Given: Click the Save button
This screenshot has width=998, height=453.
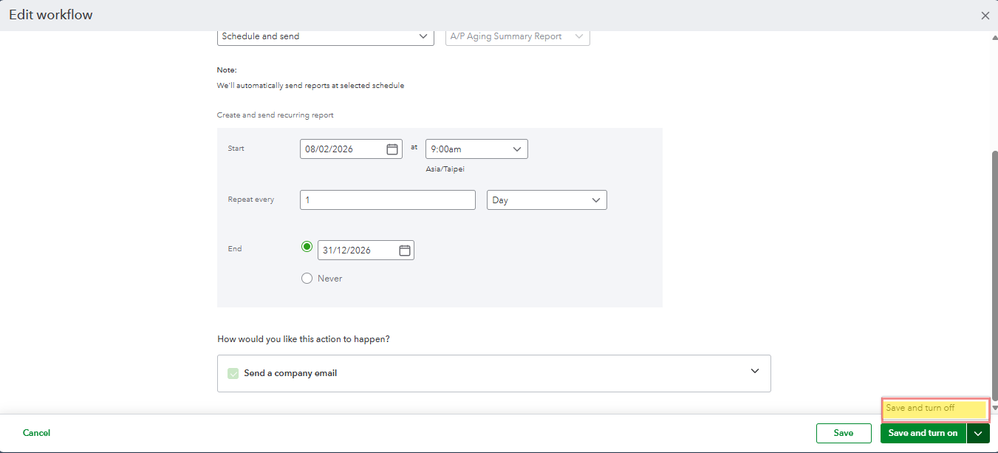Looking at the screenshot, I should point(843,433).
